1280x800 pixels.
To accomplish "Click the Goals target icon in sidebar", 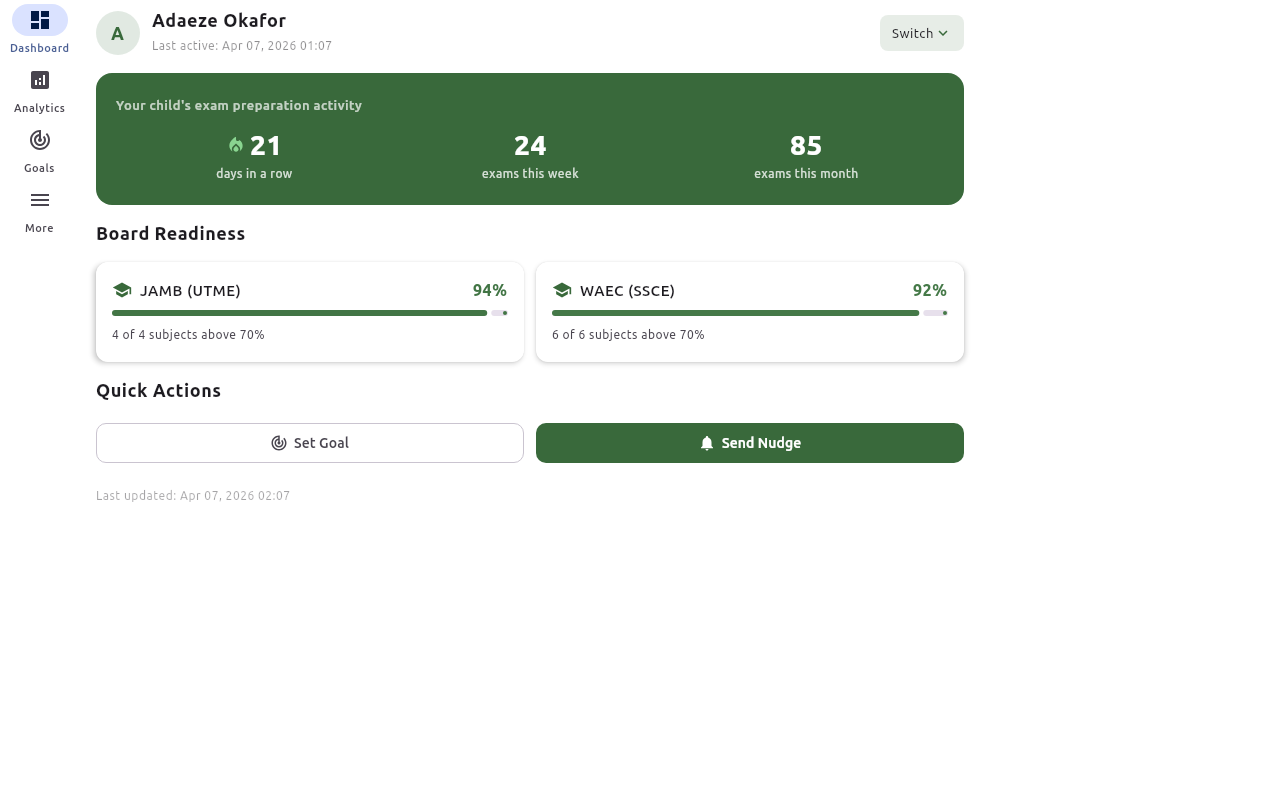I will 40,140.
